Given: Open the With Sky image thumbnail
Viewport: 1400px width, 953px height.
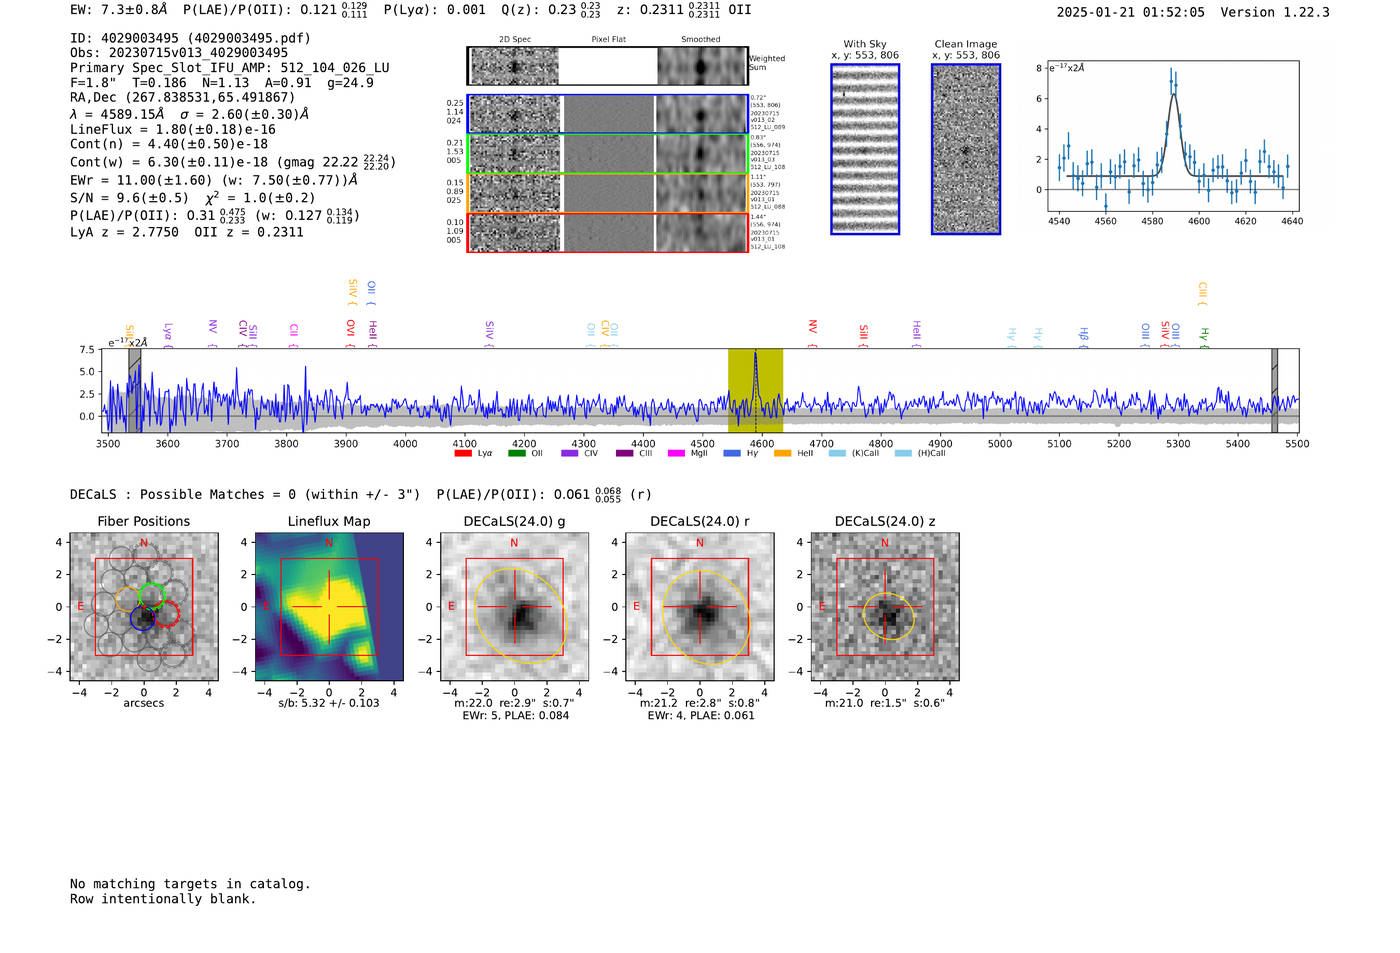Looking at the screenshot, I should 865,149.
